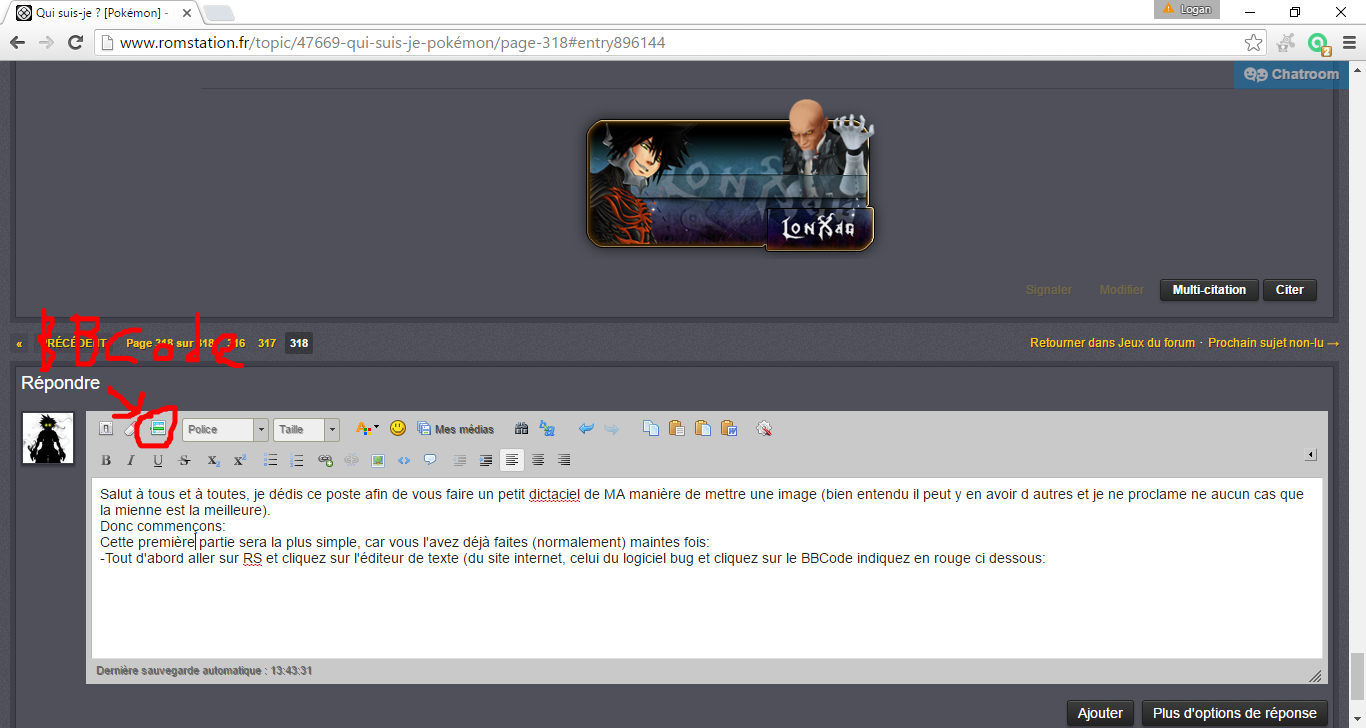Click Mes médias button
Image resolution: width=1366 pixels, height=728 pixels.
point(456,429)
